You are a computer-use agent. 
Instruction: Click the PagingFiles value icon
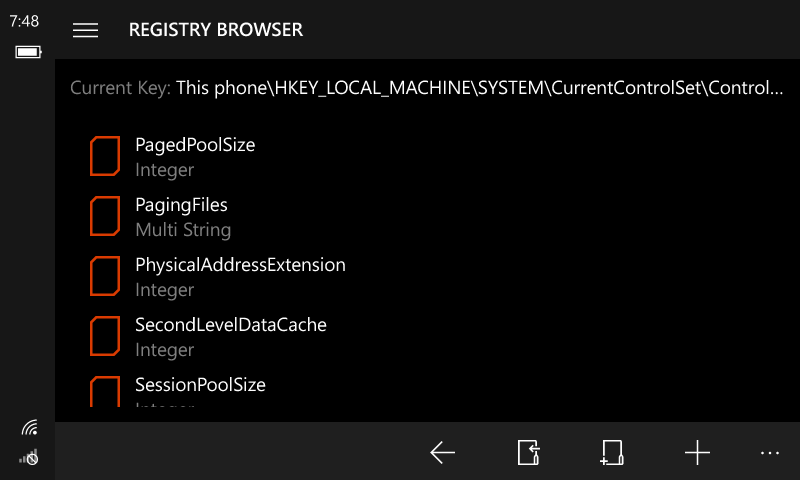(105, 217)
